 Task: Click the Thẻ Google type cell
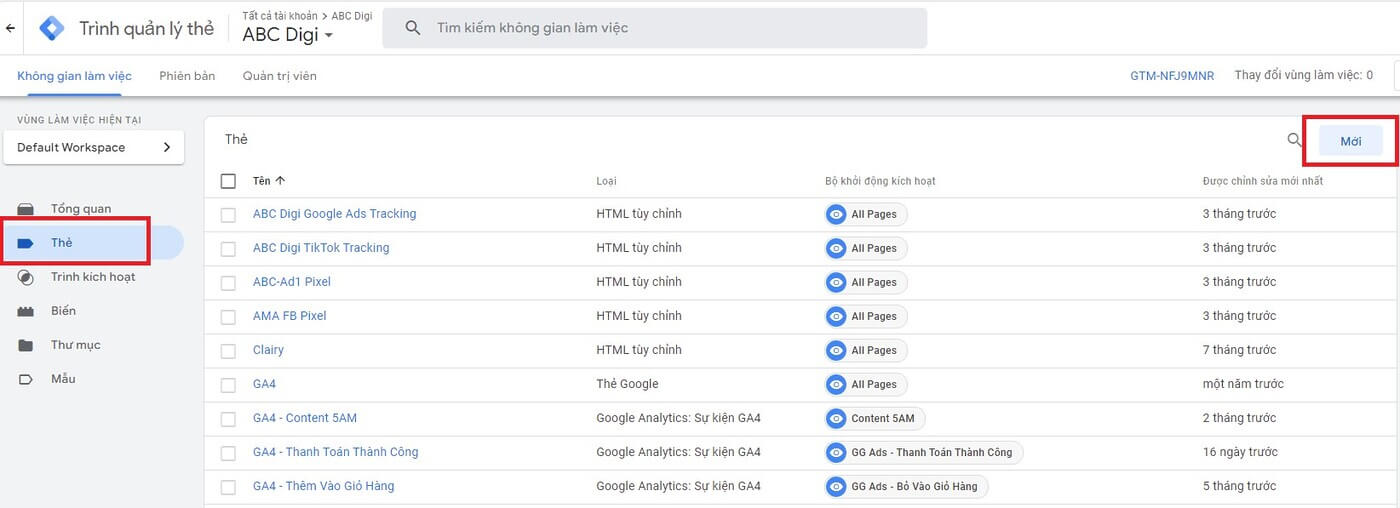627,384
